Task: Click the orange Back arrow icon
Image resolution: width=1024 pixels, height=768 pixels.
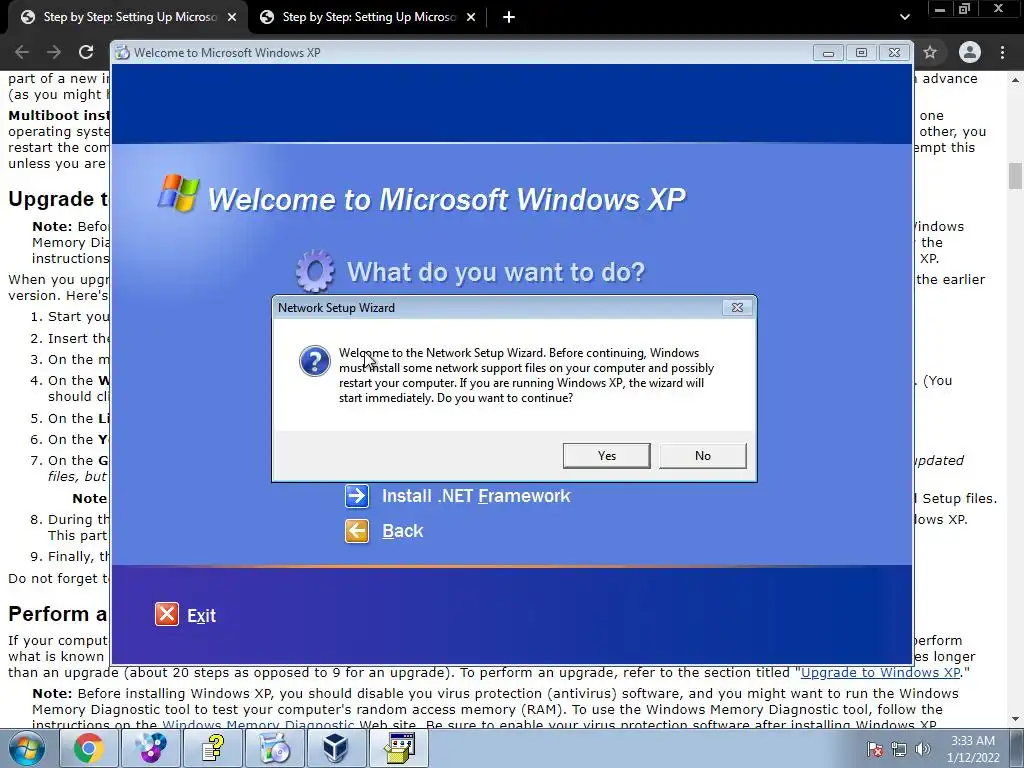Action: coord(357,531)
